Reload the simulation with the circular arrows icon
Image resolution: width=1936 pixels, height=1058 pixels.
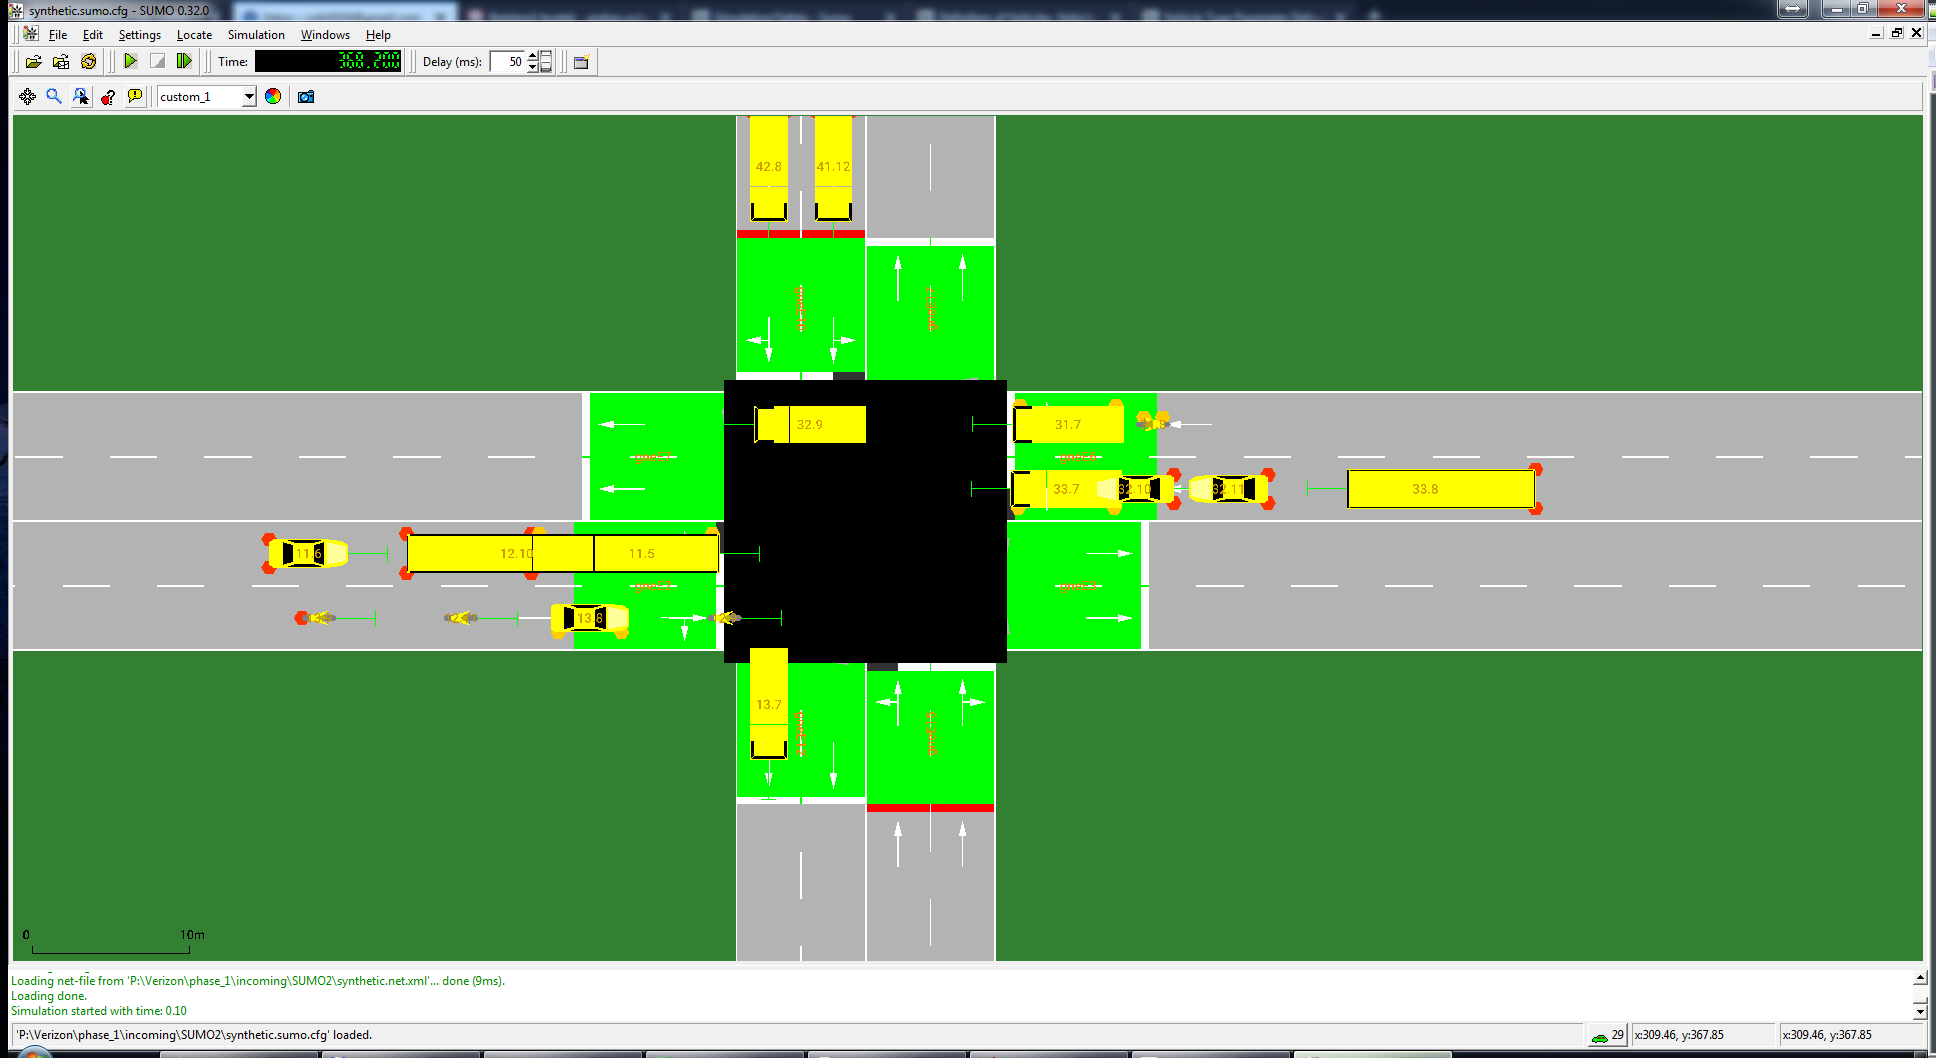click(89, 62)
